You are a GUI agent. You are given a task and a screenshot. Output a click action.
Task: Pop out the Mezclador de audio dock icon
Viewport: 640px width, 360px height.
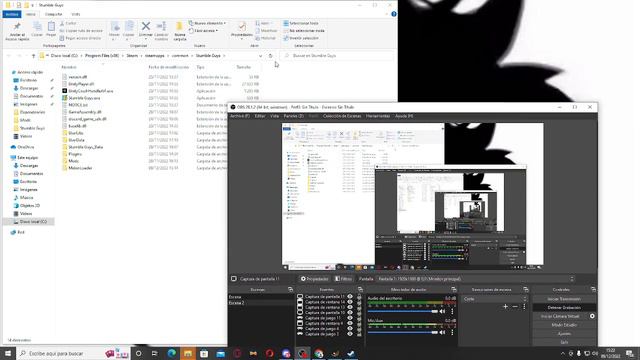[x=453, y=289]
